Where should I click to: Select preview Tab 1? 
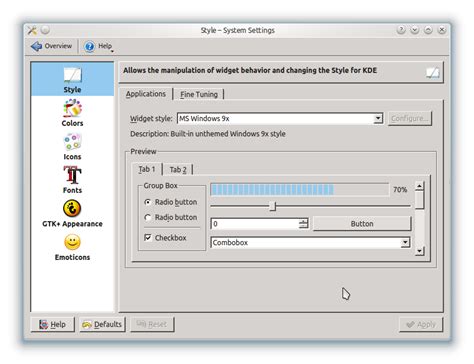coord(147,169)
